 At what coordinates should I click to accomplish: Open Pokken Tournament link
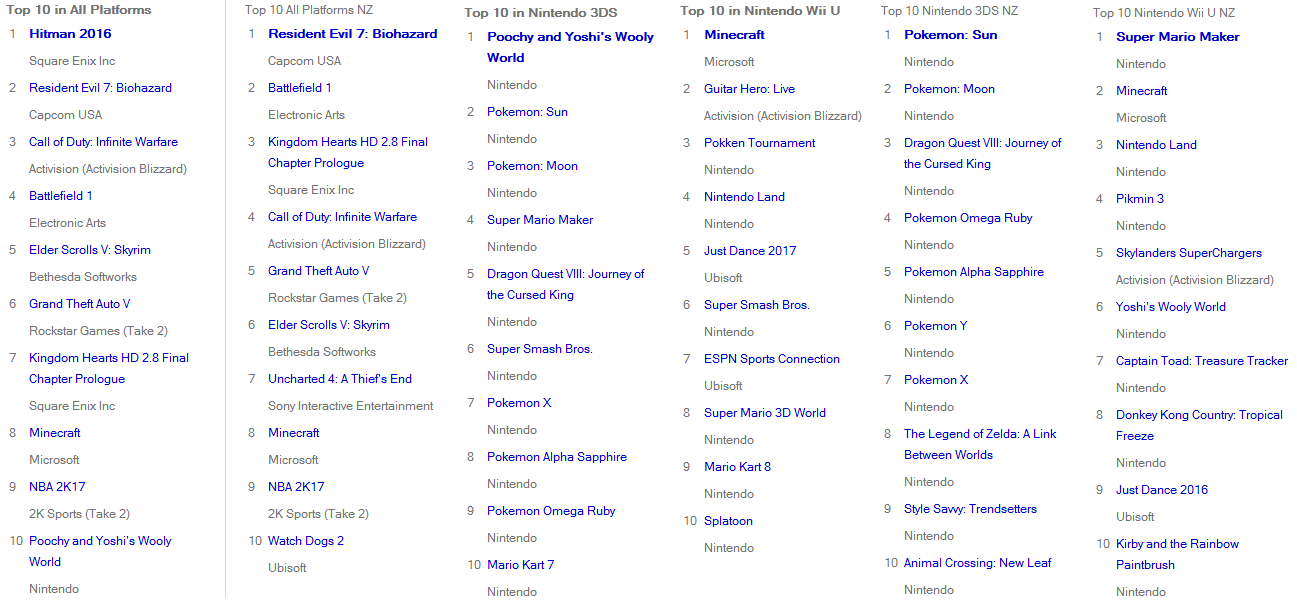[759, 143]
